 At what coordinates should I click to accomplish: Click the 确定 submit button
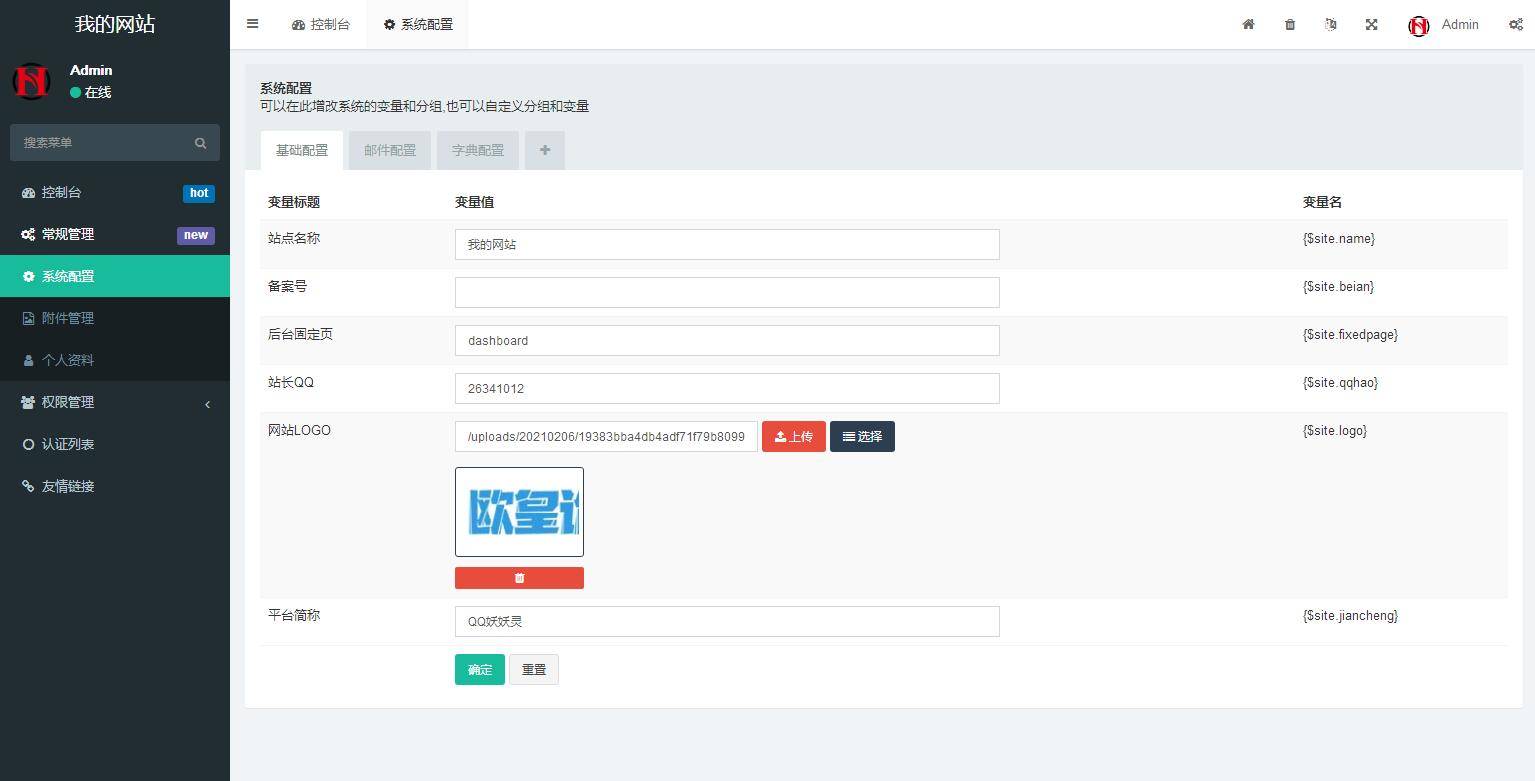pyautogui.click(x=479, y=669)
